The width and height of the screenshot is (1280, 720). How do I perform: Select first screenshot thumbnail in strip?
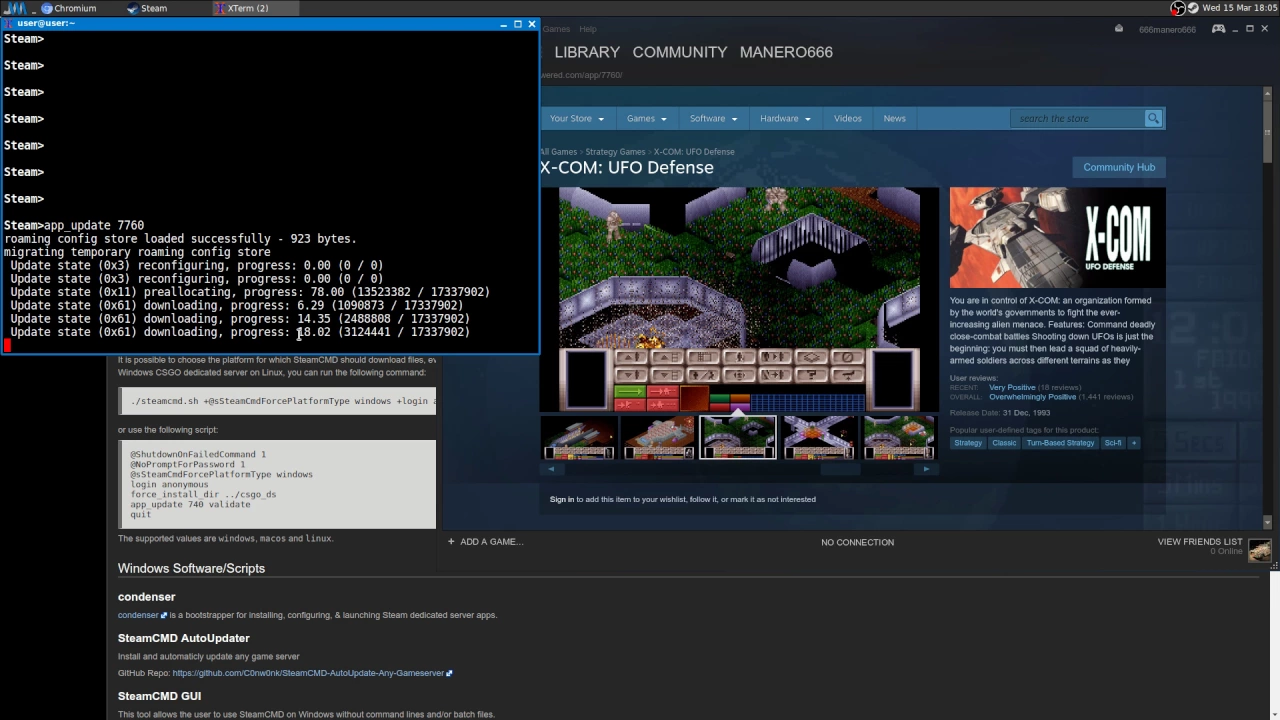(x=579, y=437)
